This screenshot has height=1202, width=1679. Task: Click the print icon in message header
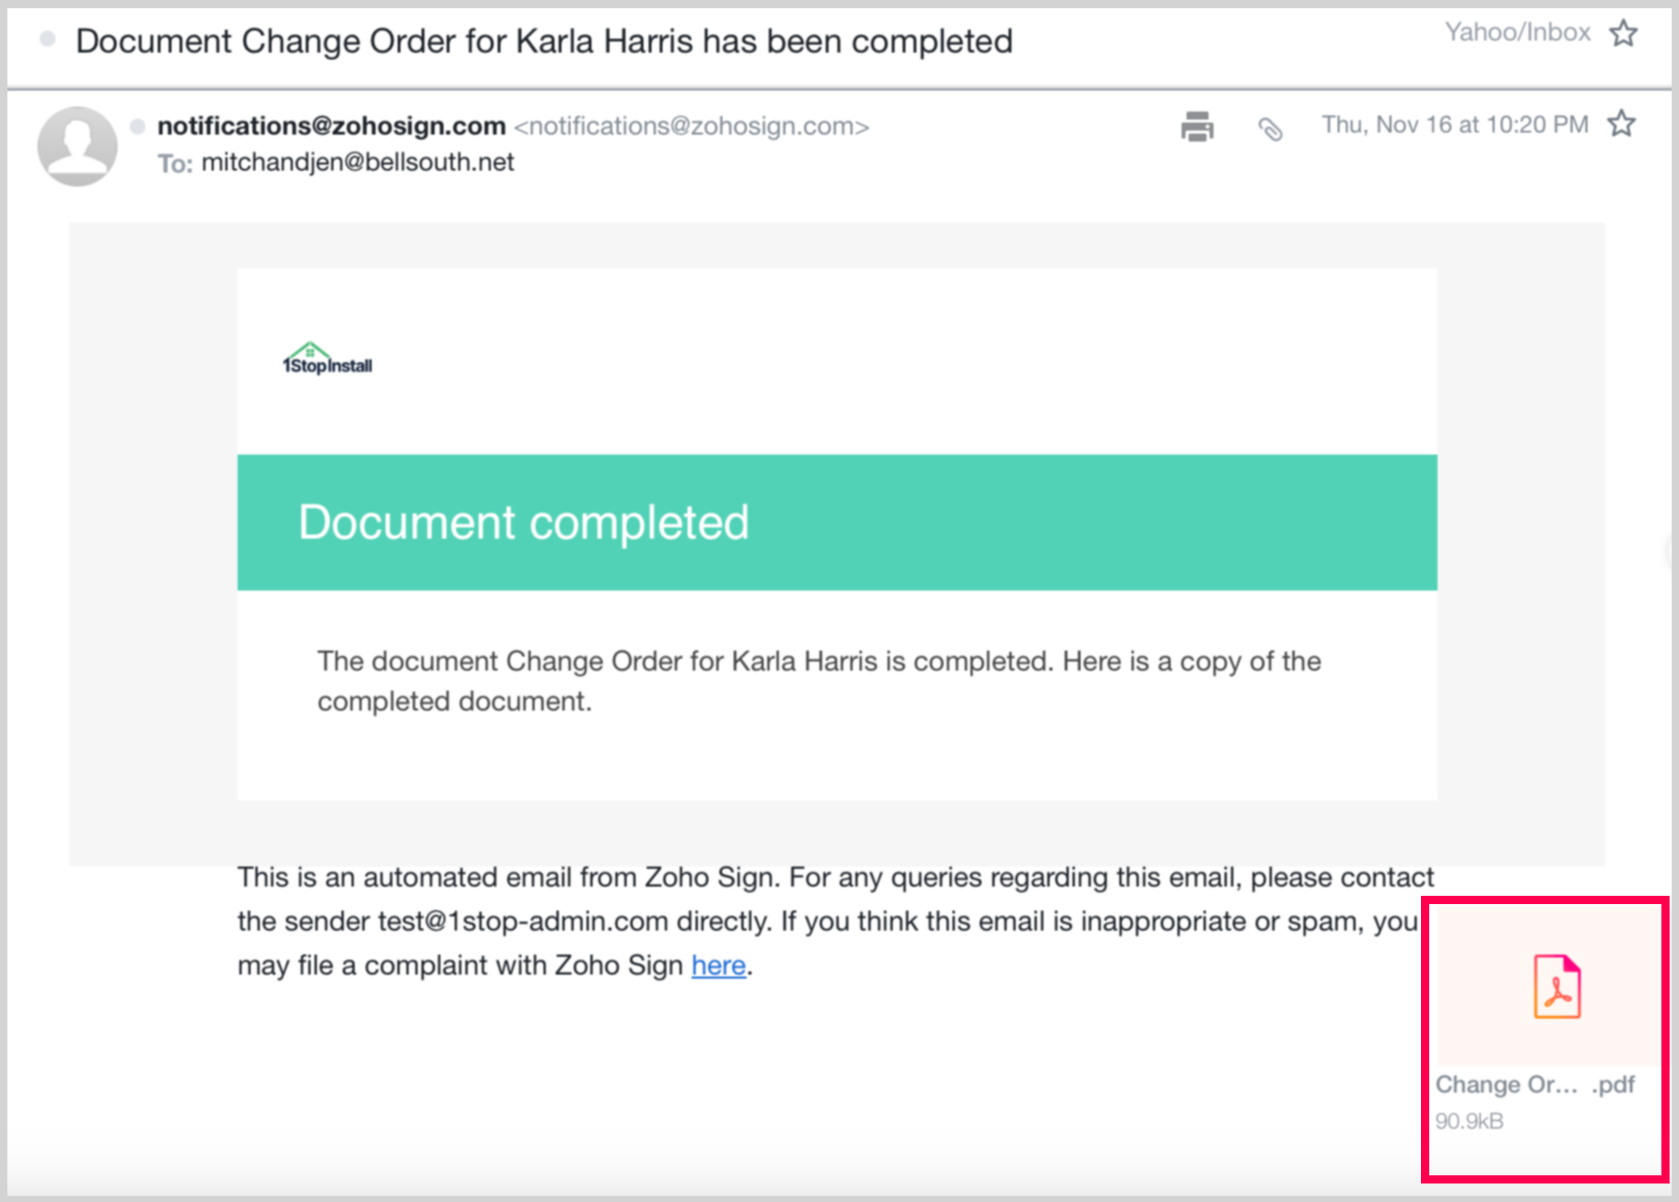[1197, 127]
